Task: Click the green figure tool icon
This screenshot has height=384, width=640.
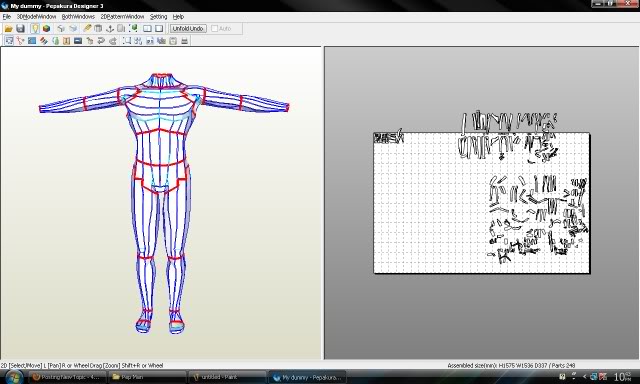Action: point(56,41)
